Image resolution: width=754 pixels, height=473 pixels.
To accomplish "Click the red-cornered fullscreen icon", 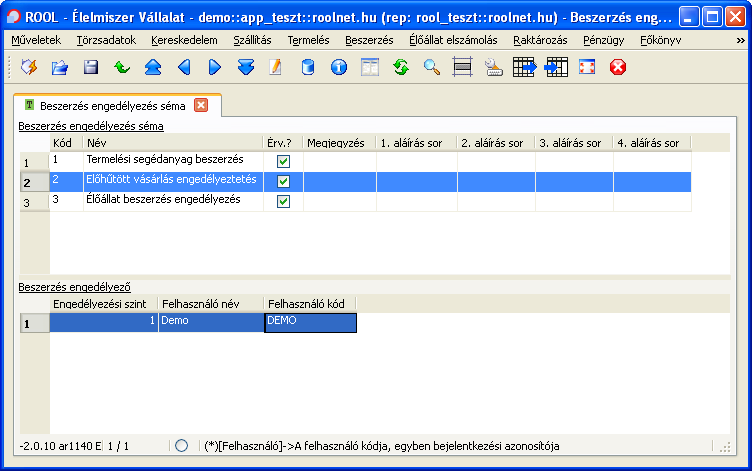I will [x=587, y=67].
